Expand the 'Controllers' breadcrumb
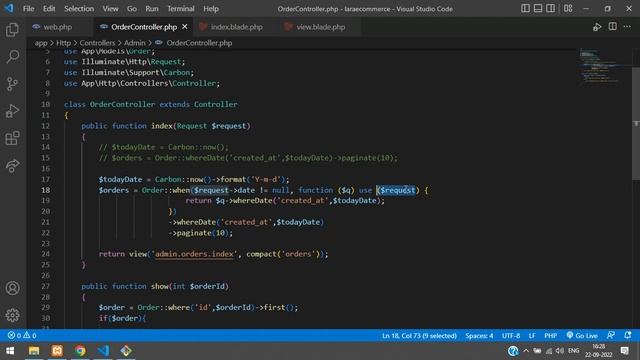Image resolution: width=640 pixels, height=360 pixels. point(97,43)
